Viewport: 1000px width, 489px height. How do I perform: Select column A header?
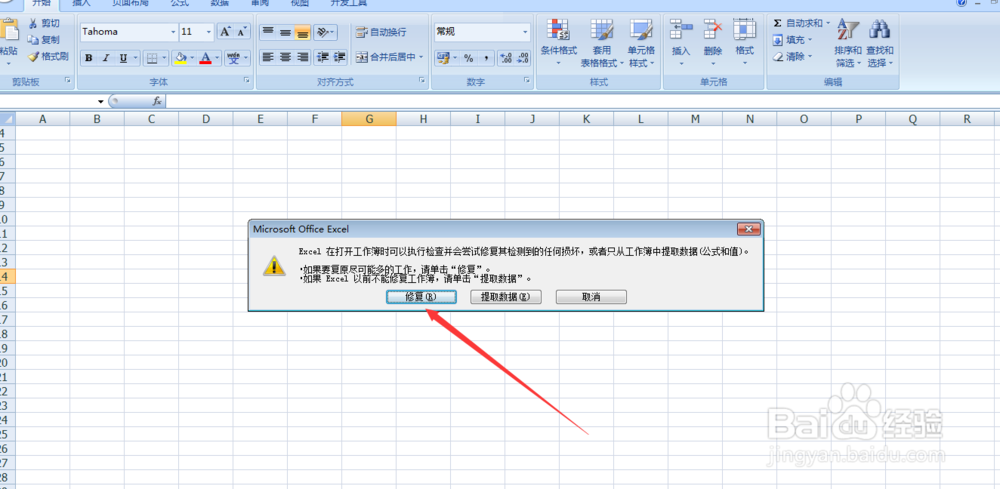point(43,119)
